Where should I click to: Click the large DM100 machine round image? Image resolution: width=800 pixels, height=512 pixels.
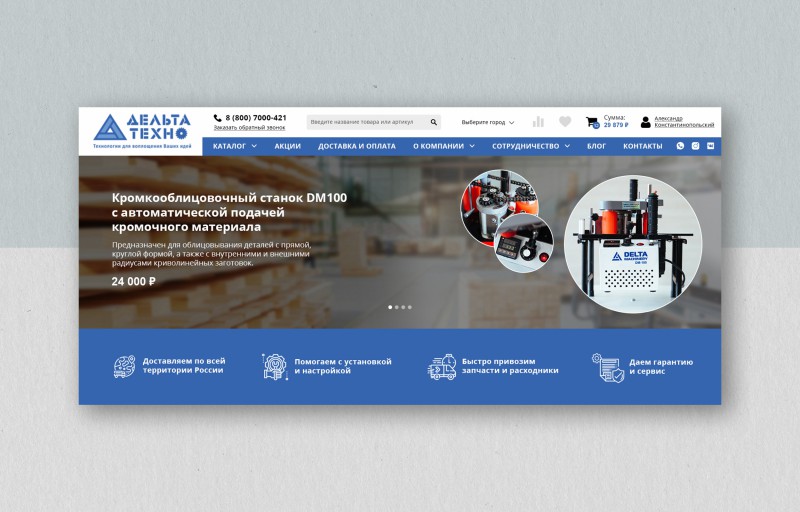point(633,244)
